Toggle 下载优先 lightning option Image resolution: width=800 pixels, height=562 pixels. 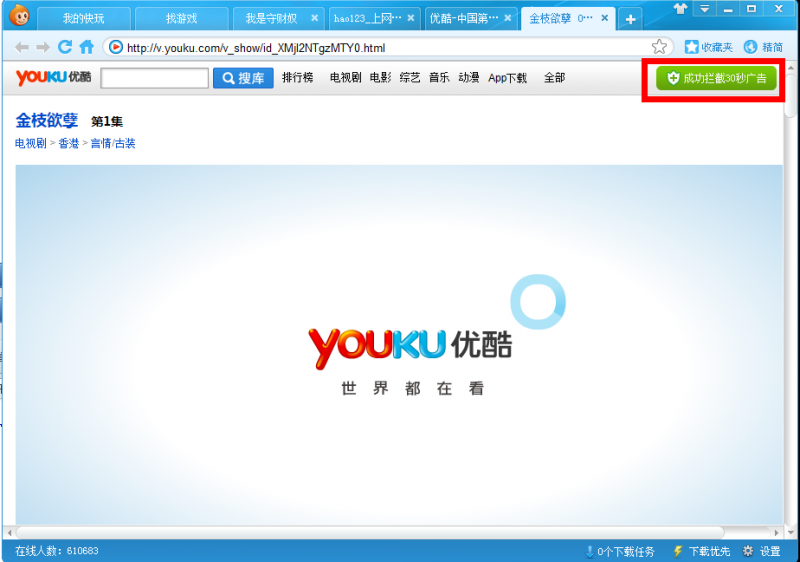(x=702, y=551)
